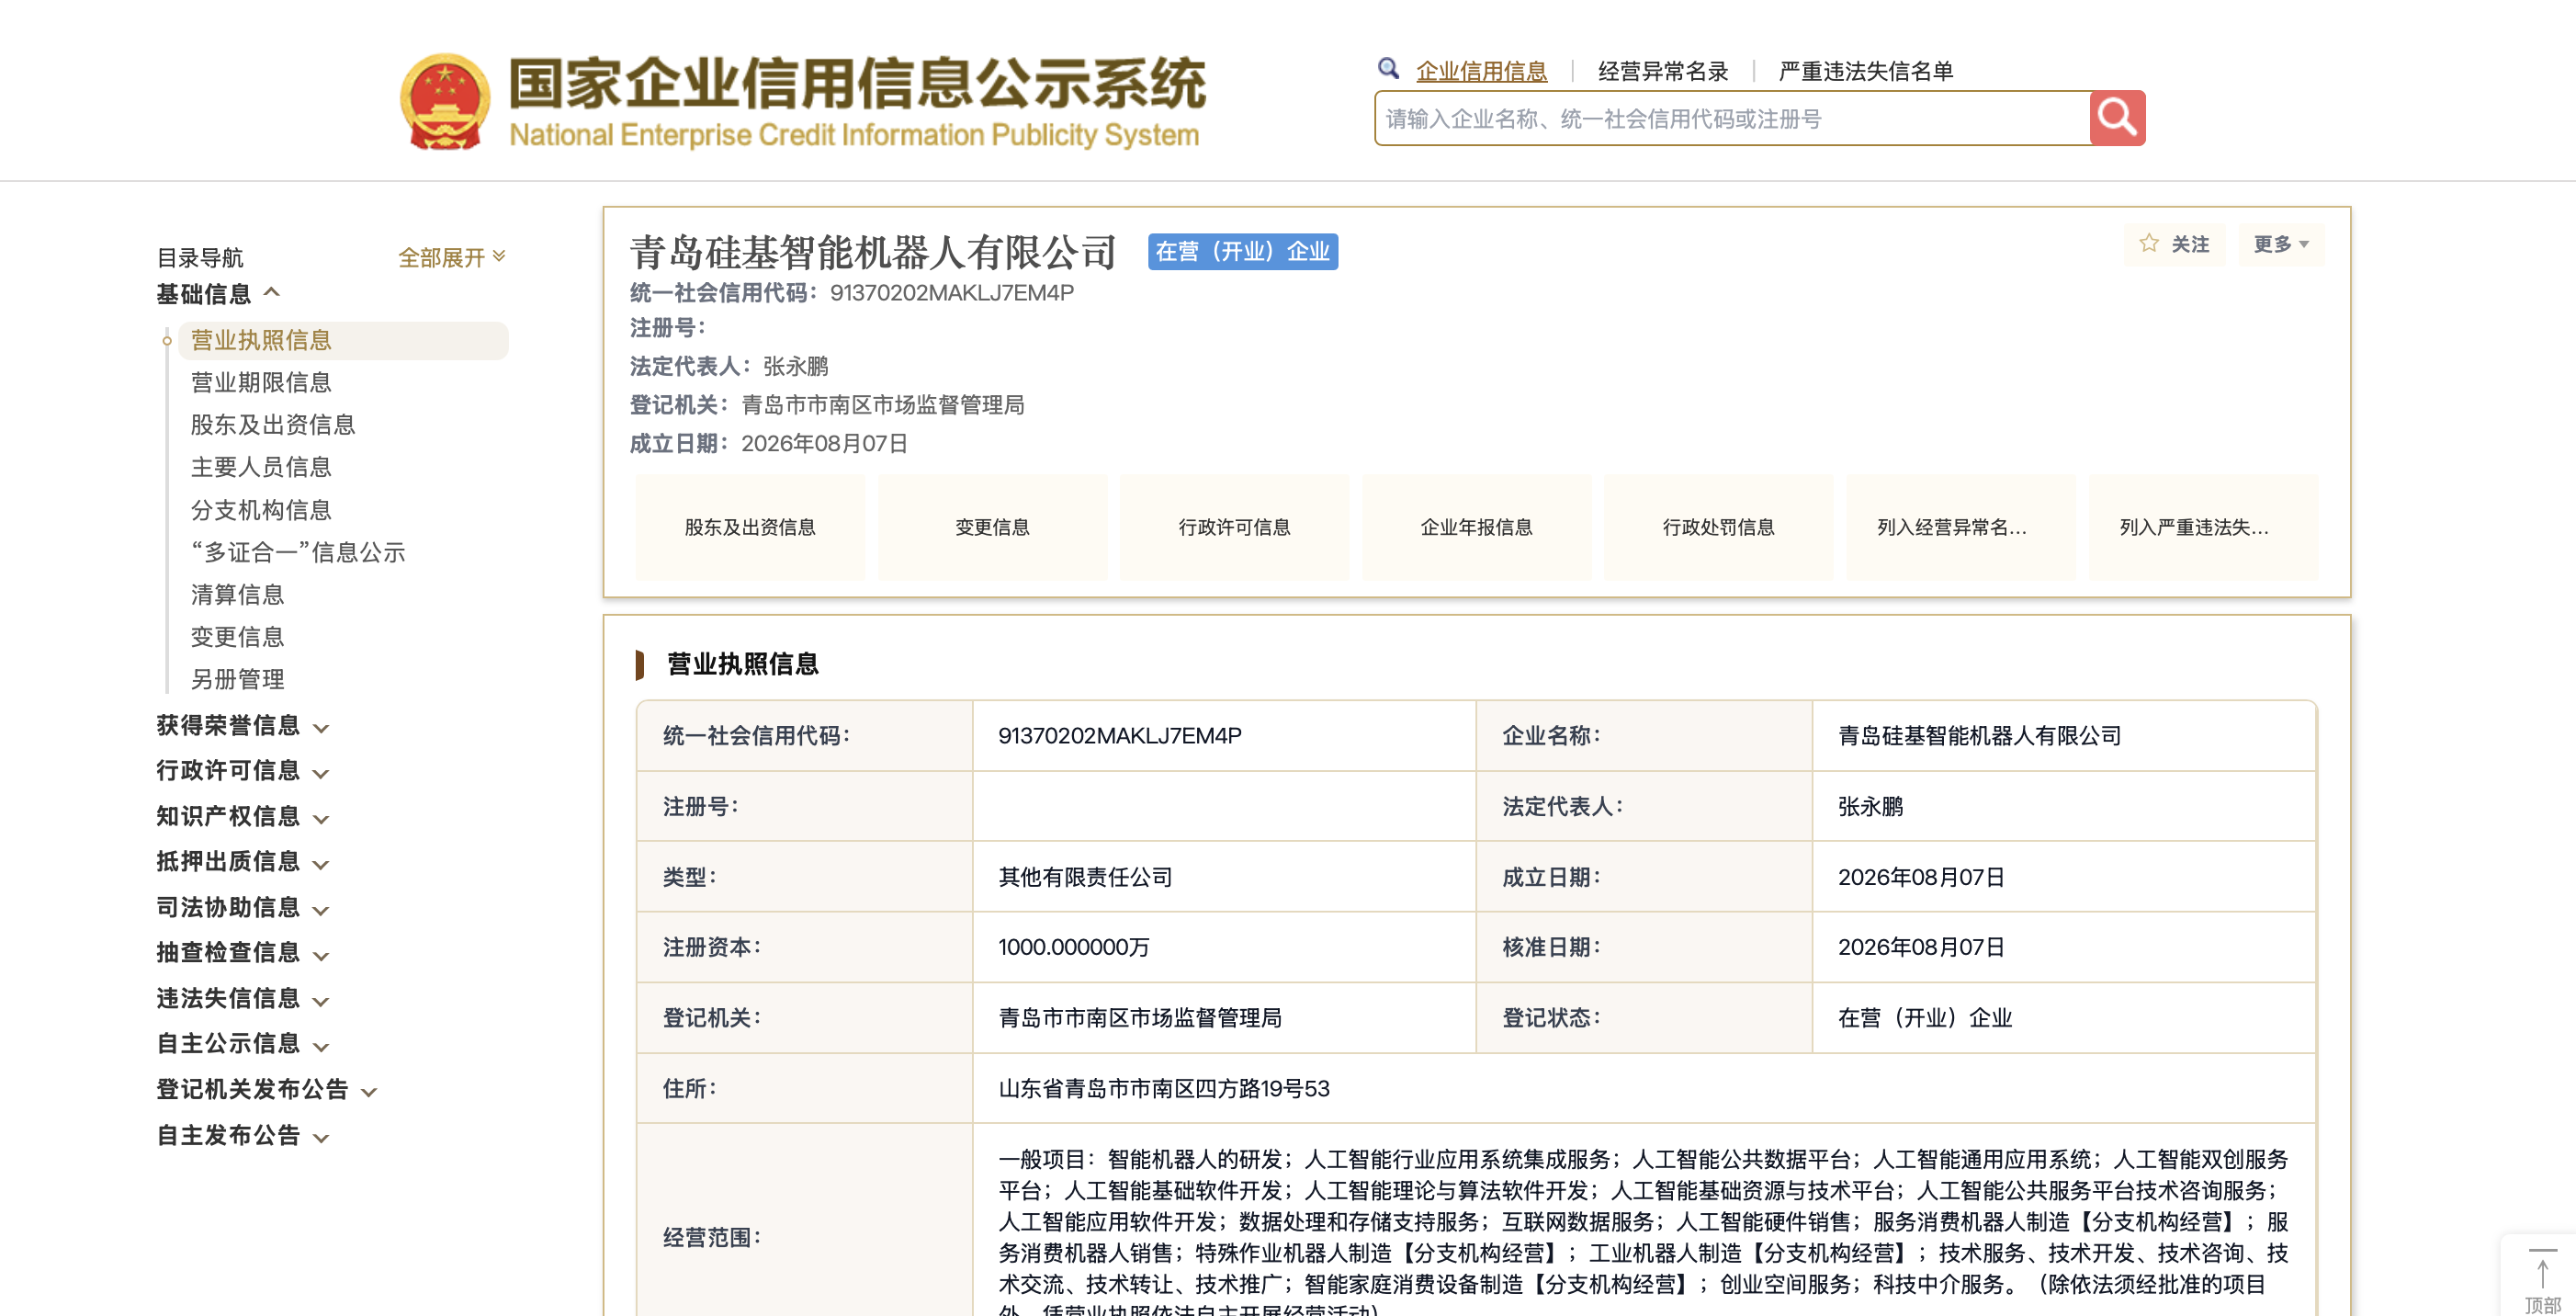Expand the 获得荣誉信息 section
Screen dimensions: 2576x1316
tap(242, 726)
